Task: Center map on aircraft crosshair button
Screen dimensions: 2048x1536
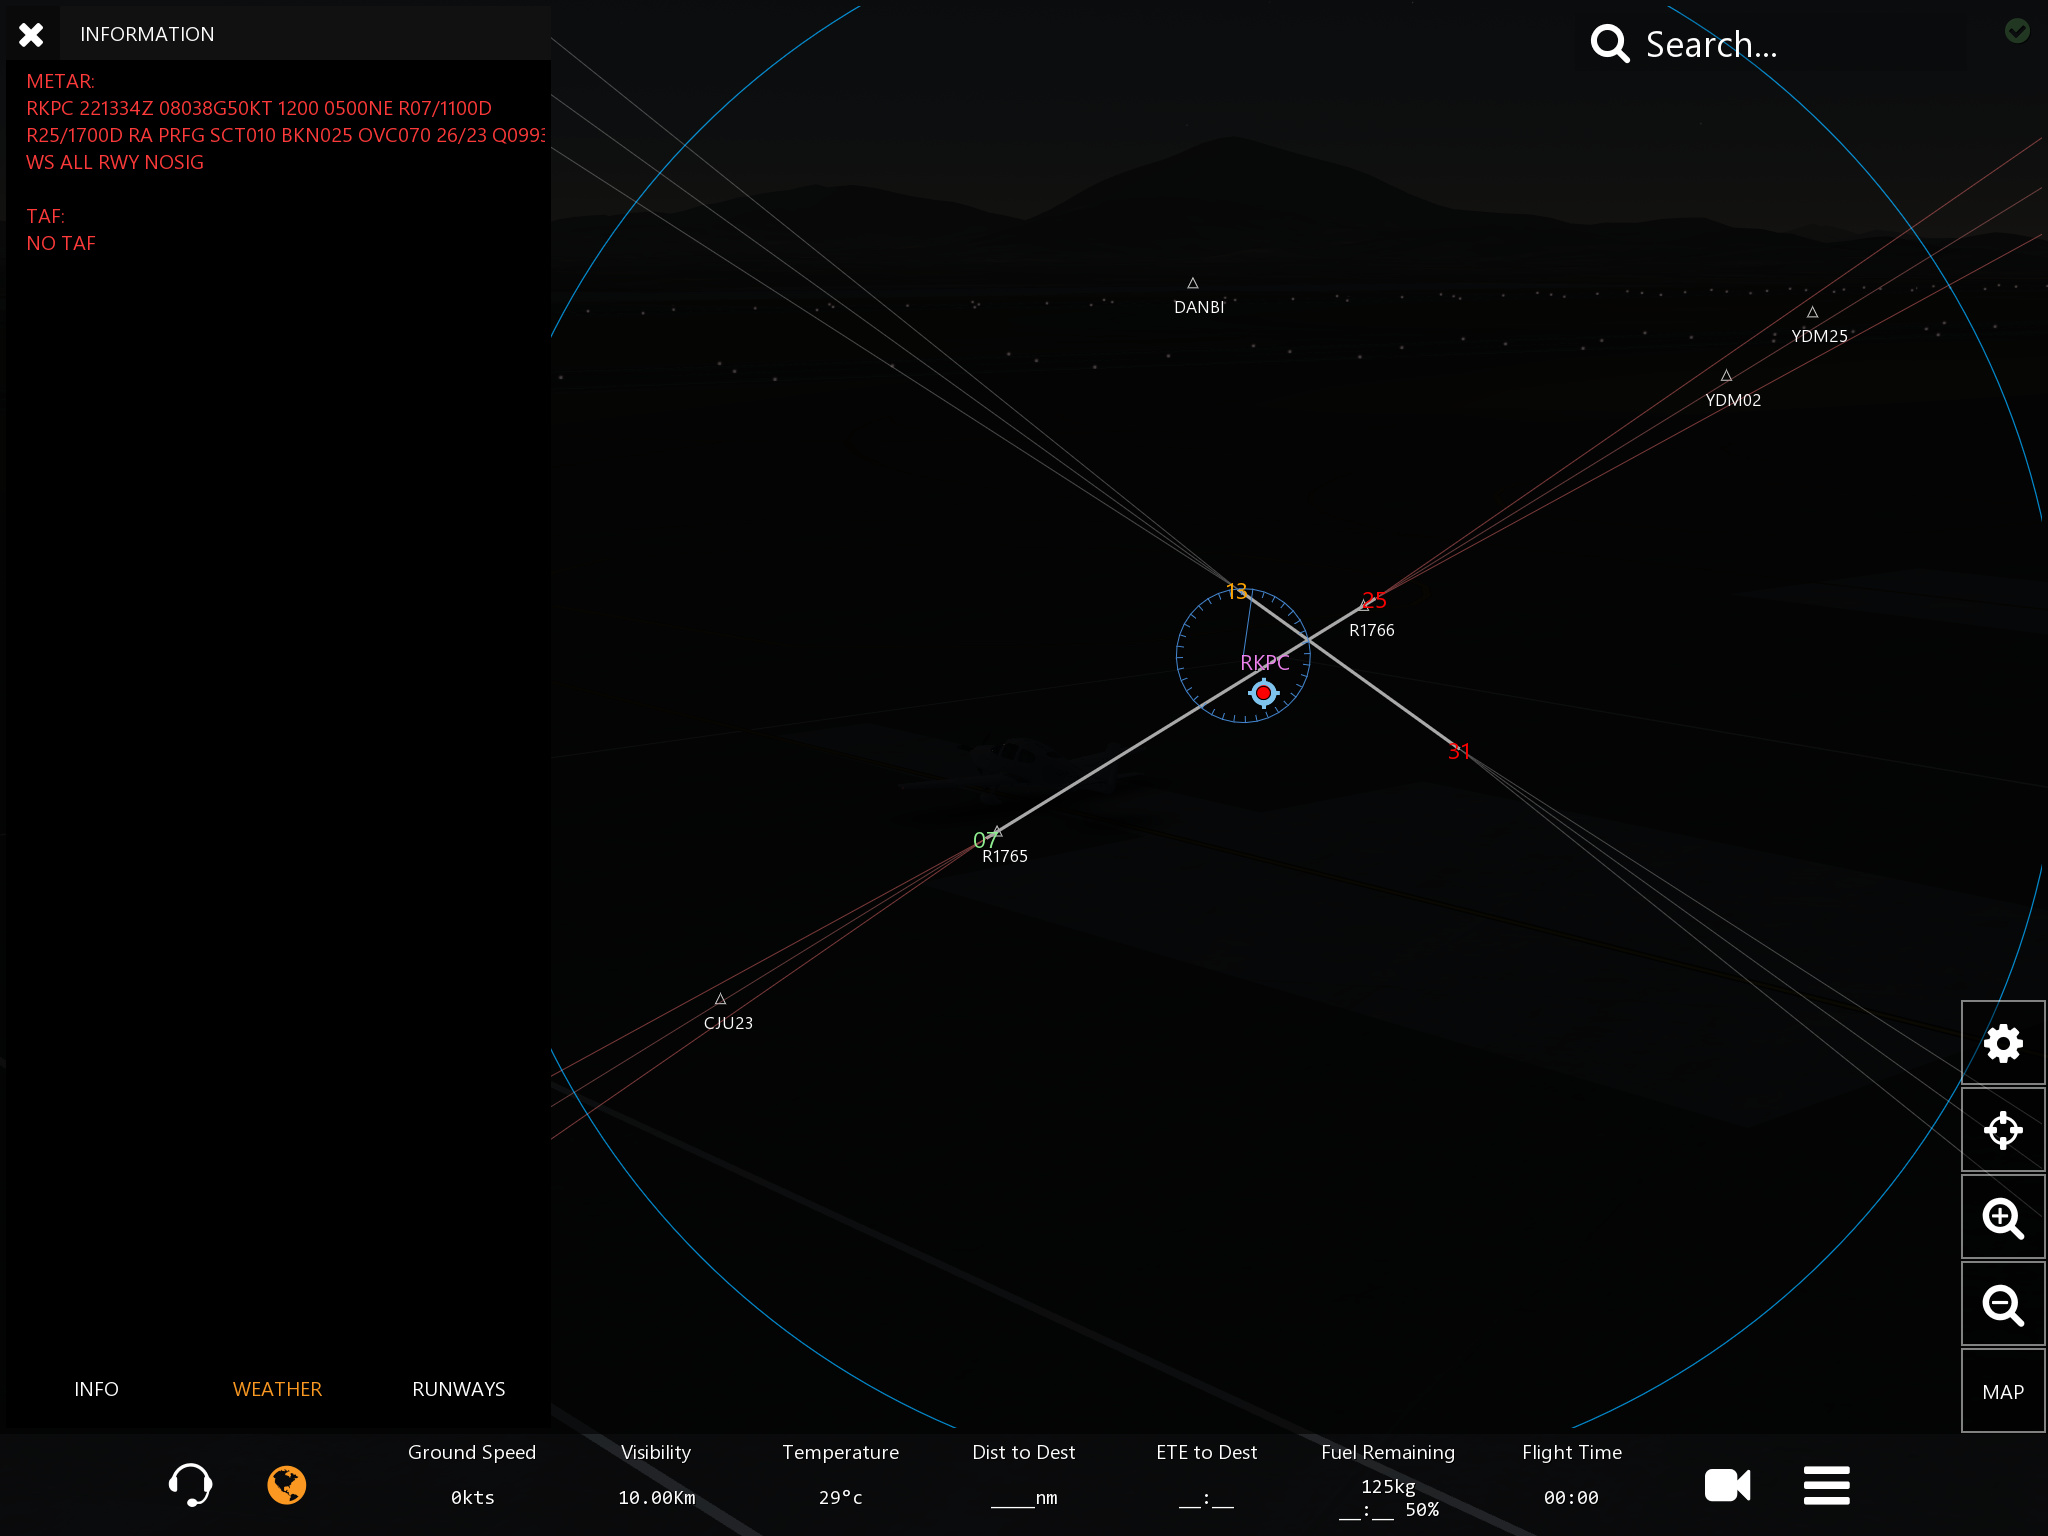Action: point(2002,1131)
